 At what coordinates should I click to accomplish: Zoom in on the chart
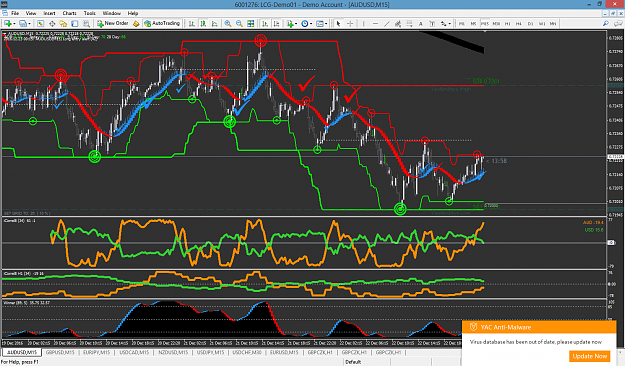pos(228,24)
